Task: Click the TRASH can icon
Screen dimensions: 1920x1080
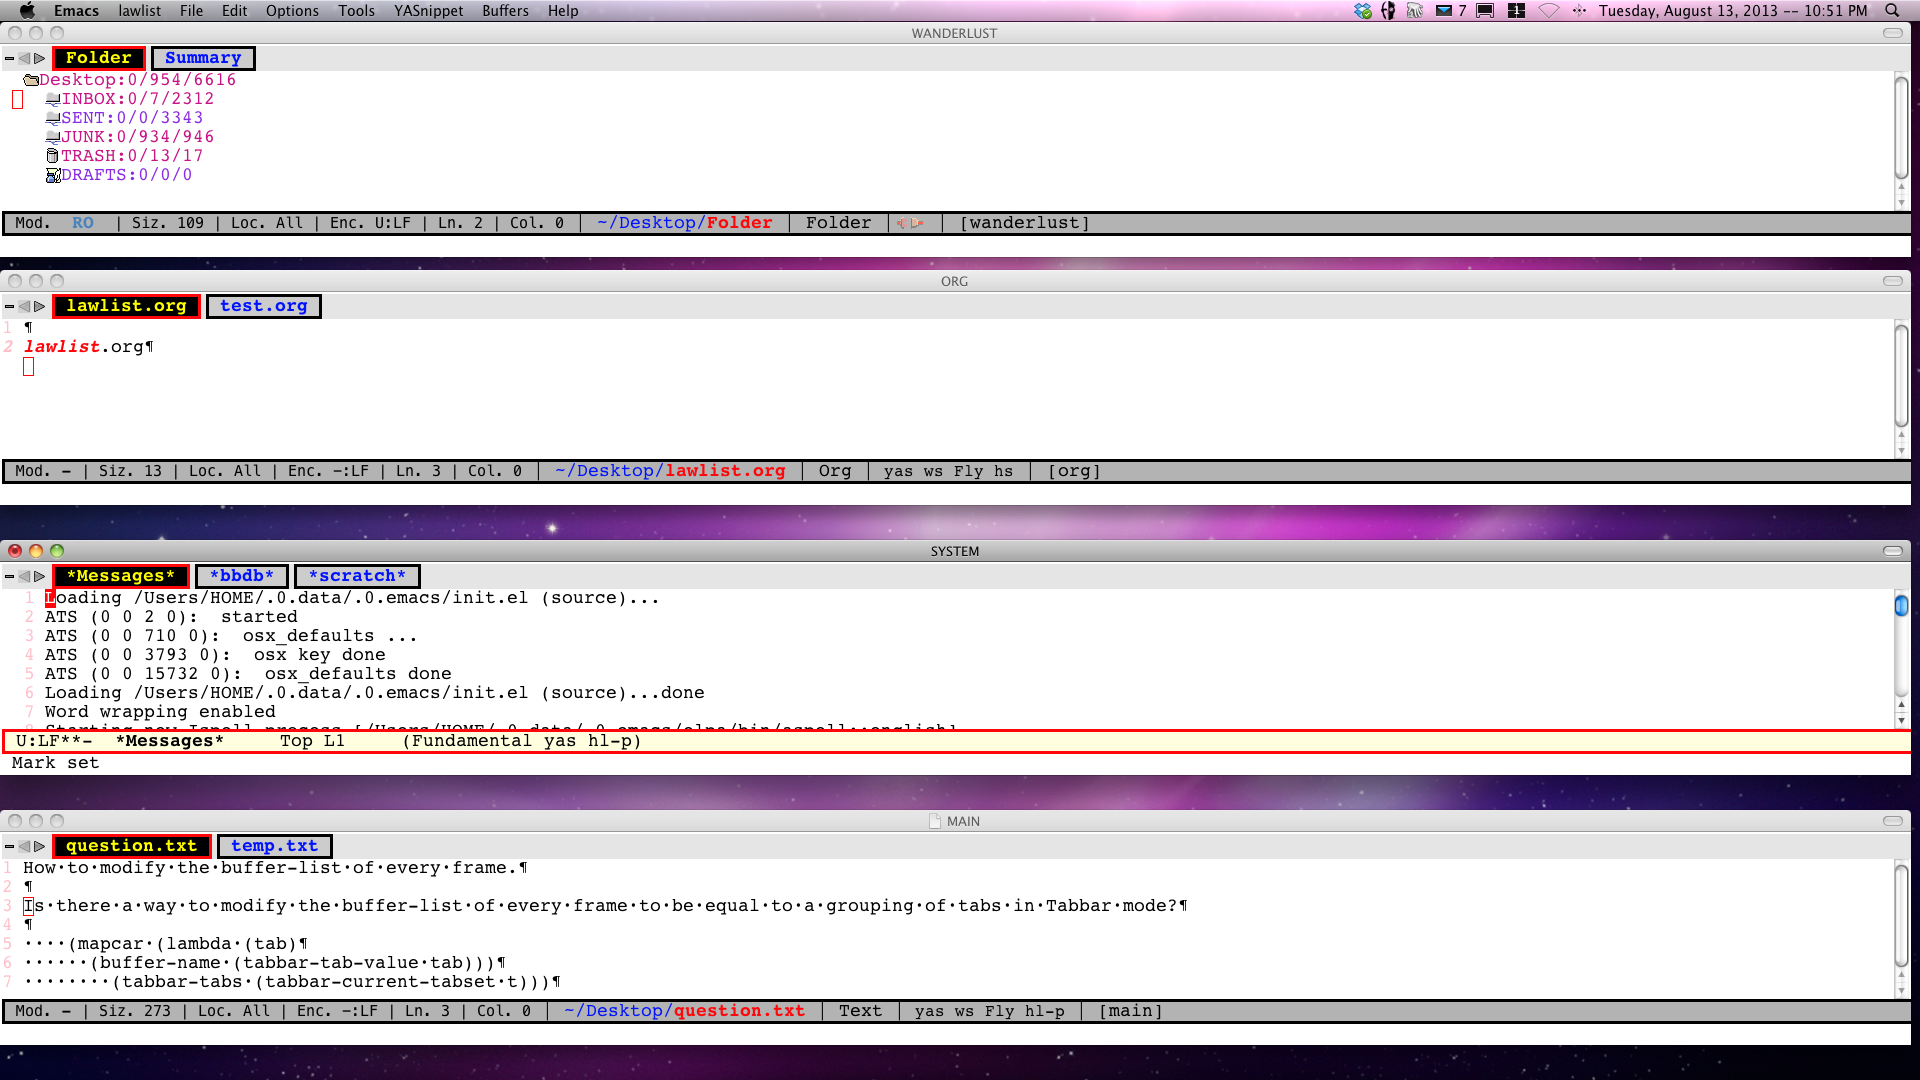Action: pos(53,156)
